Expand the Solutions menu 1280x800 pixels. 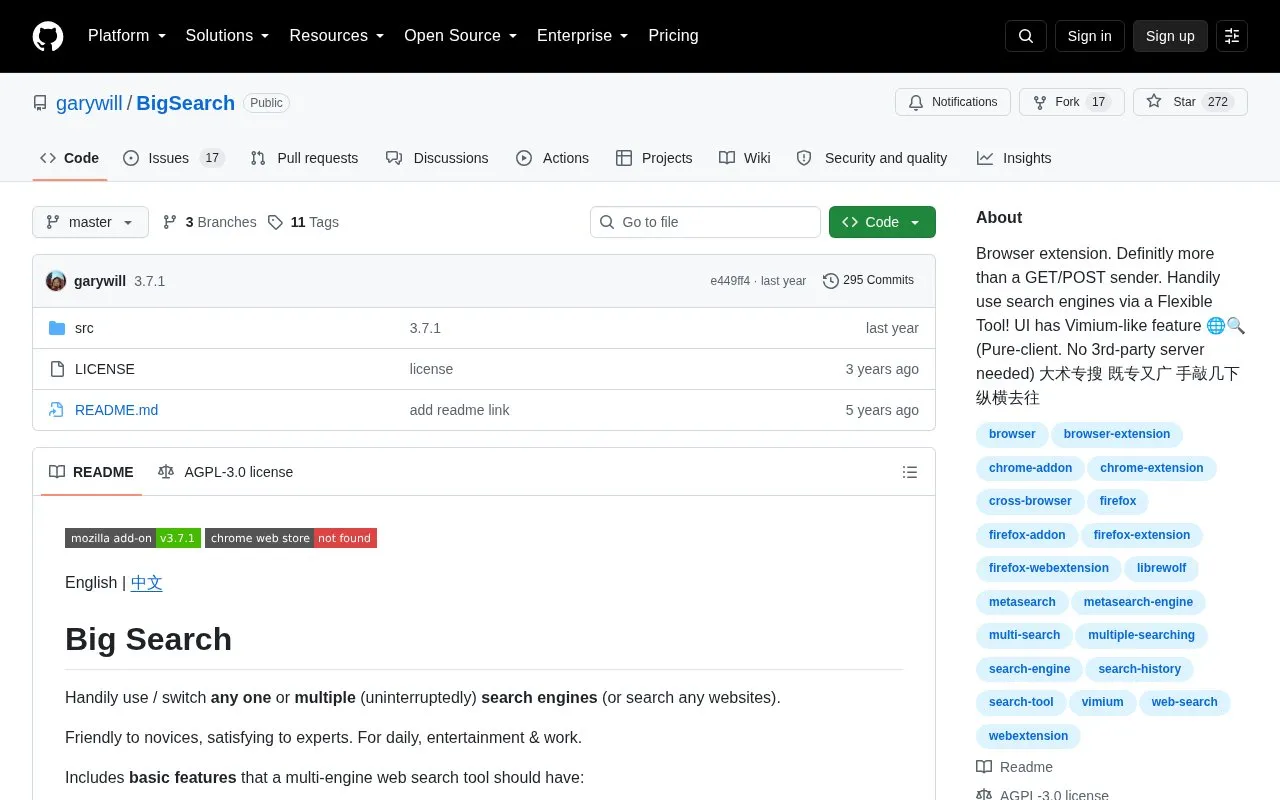(x=228, y=36)
